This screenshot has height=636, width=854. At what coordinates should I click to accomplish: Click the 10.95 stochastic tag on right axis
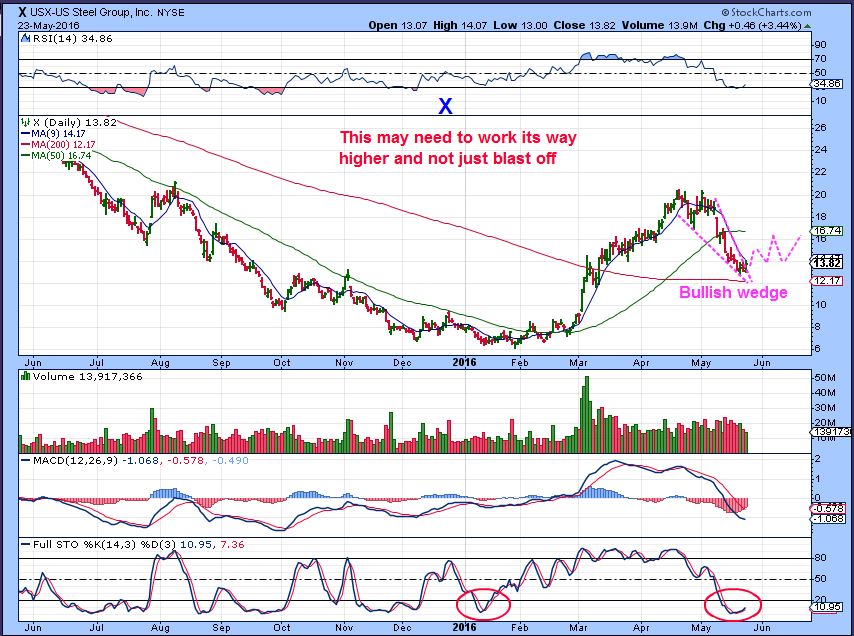point(827,607)
